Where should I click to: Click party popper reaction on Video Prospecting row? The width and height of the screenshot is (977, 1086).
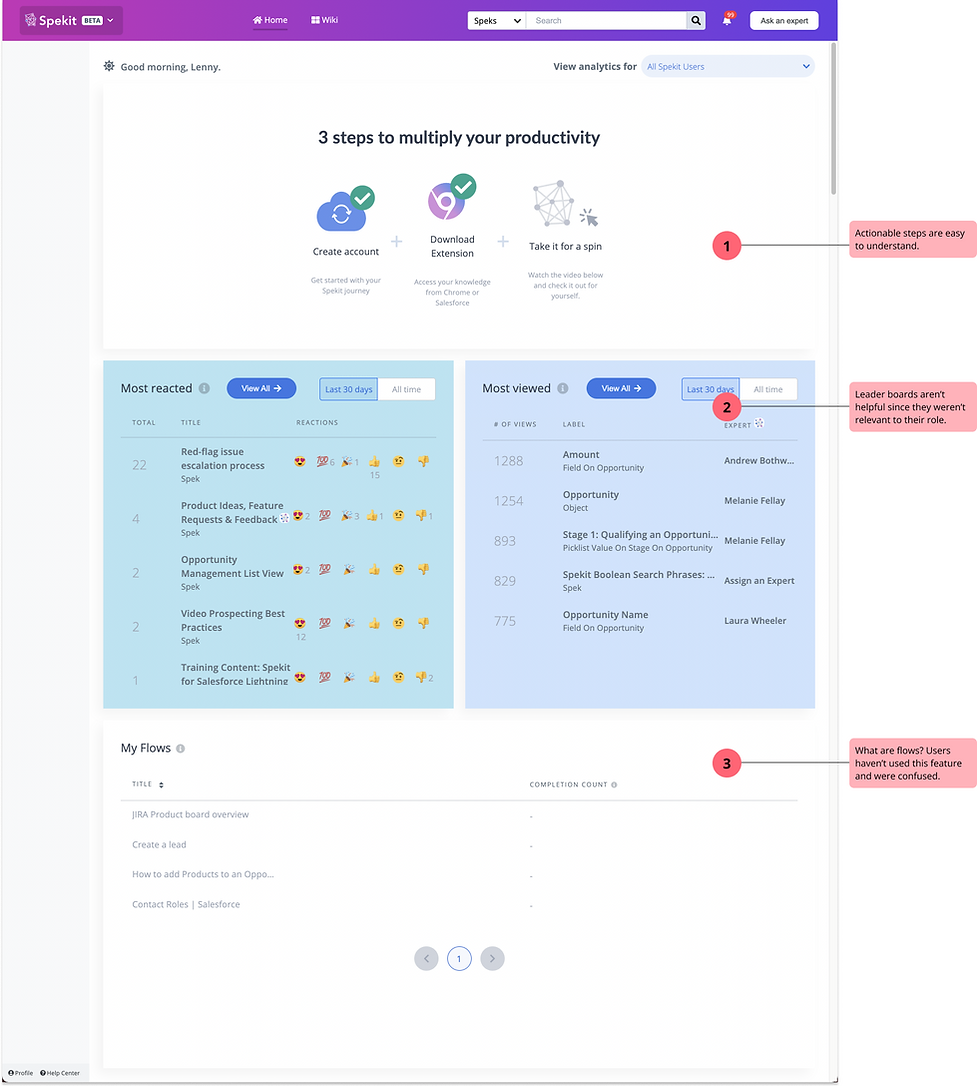pos(349,623)
